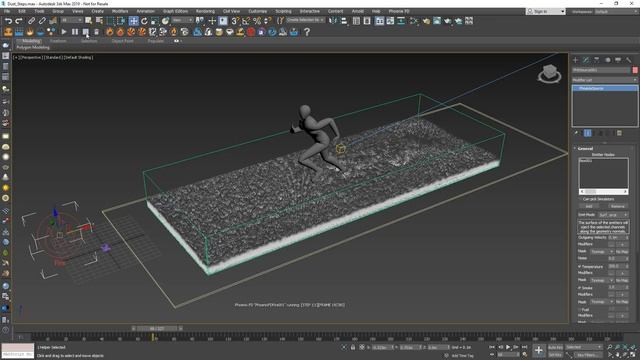
Task: Click the object color swatch
Action: click(x=635, y=70)
